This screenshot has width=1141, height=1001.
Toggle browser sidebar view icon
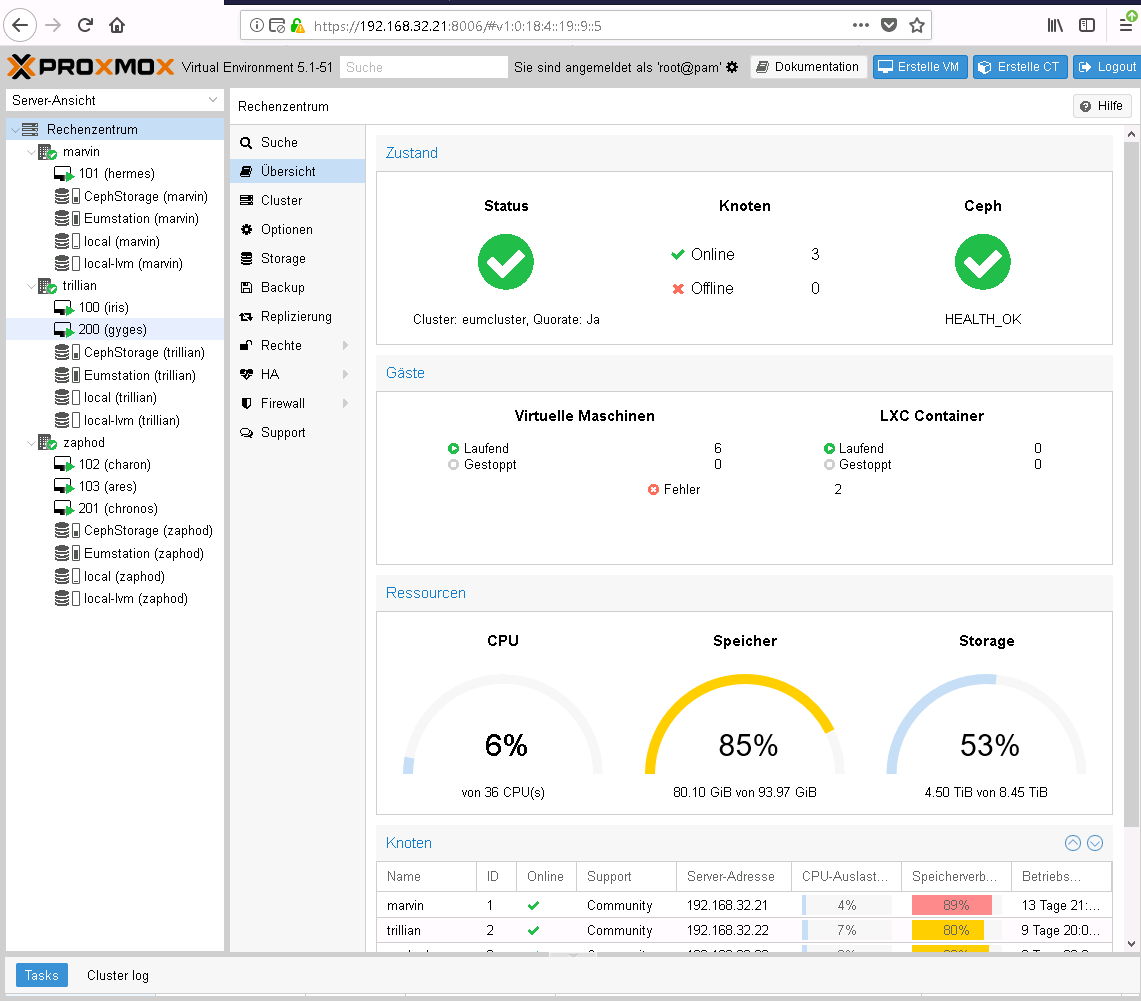pyautogui.click(x=1087, y=25)
